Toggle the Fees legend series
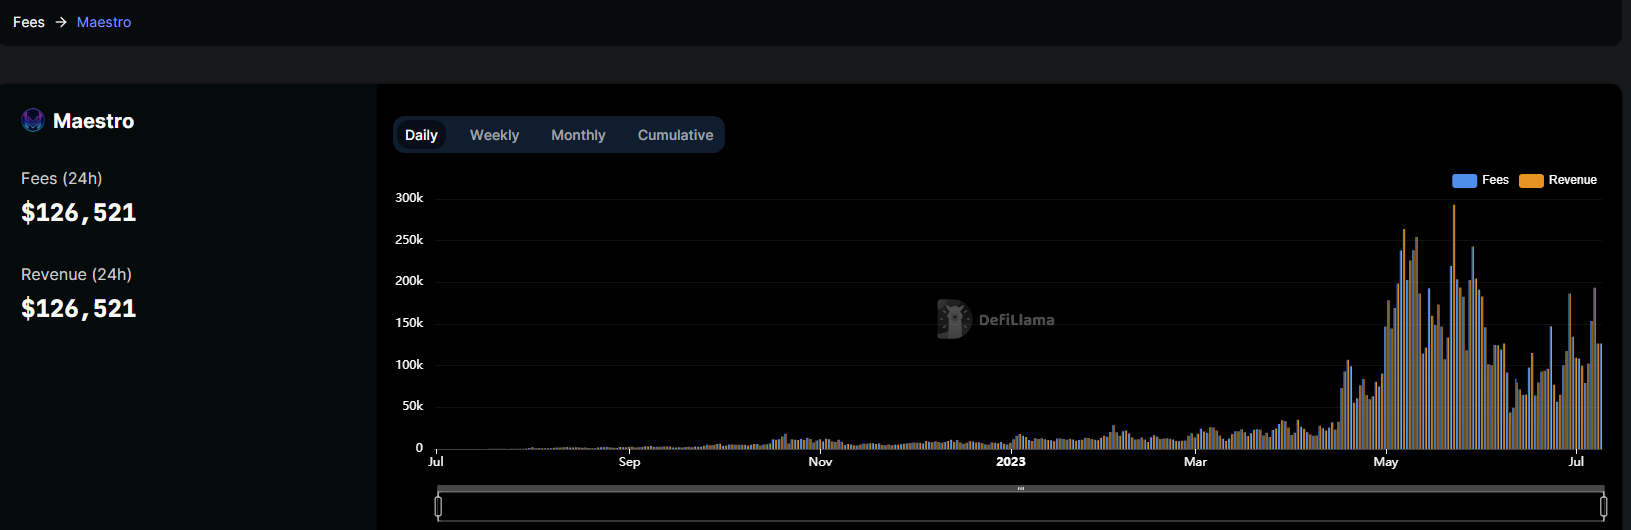 click(1480, 180)
